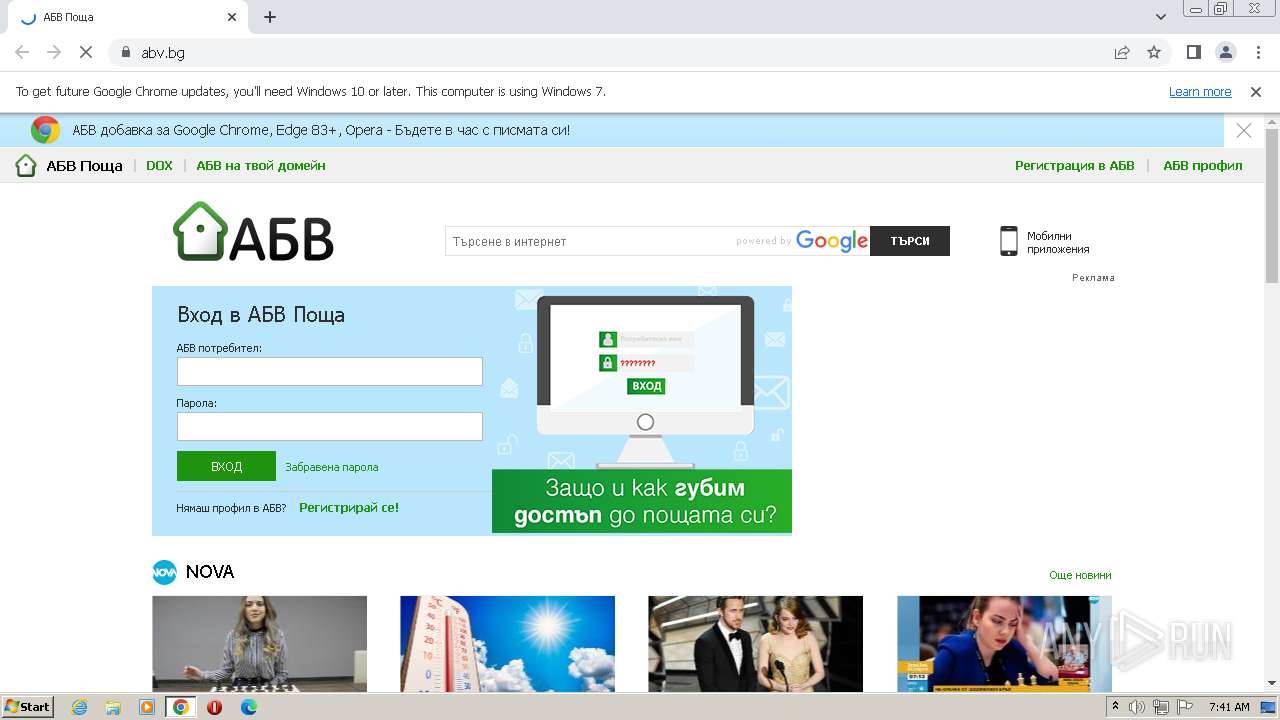This screenshot has height=720, width=1280.
Task: Open Chrome side panel
Action: click(x=1193, y=52)
